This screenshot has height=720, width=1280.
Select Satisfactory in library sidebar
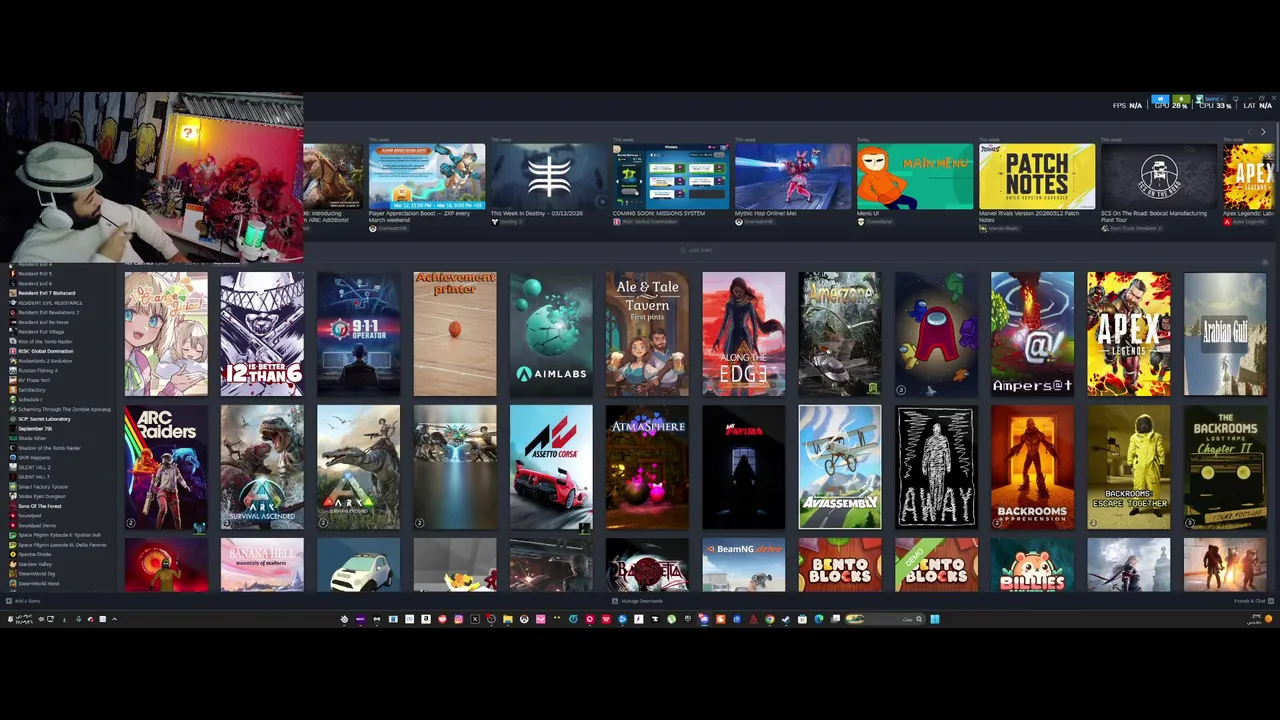(32, 390)
